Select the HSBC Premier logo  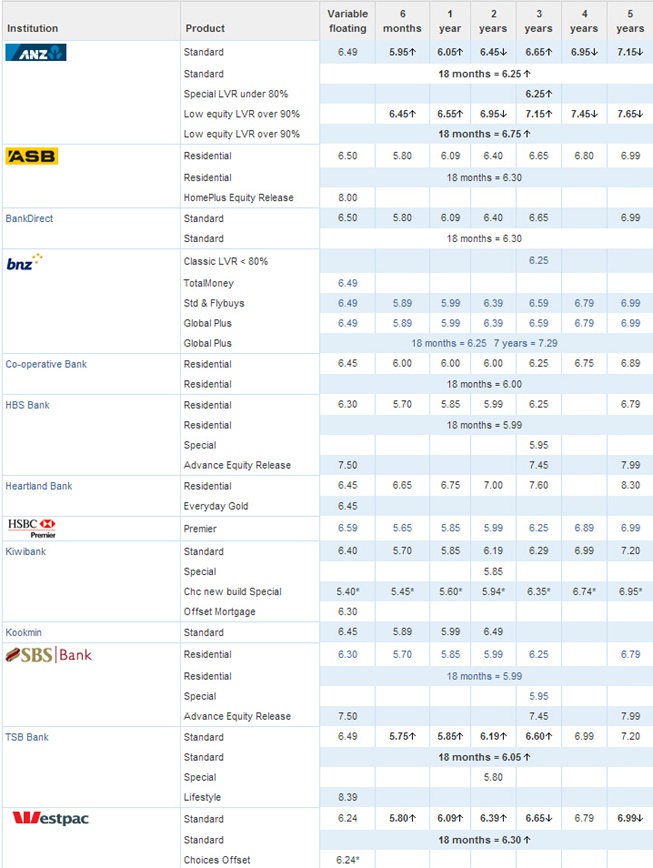point(30,528)
